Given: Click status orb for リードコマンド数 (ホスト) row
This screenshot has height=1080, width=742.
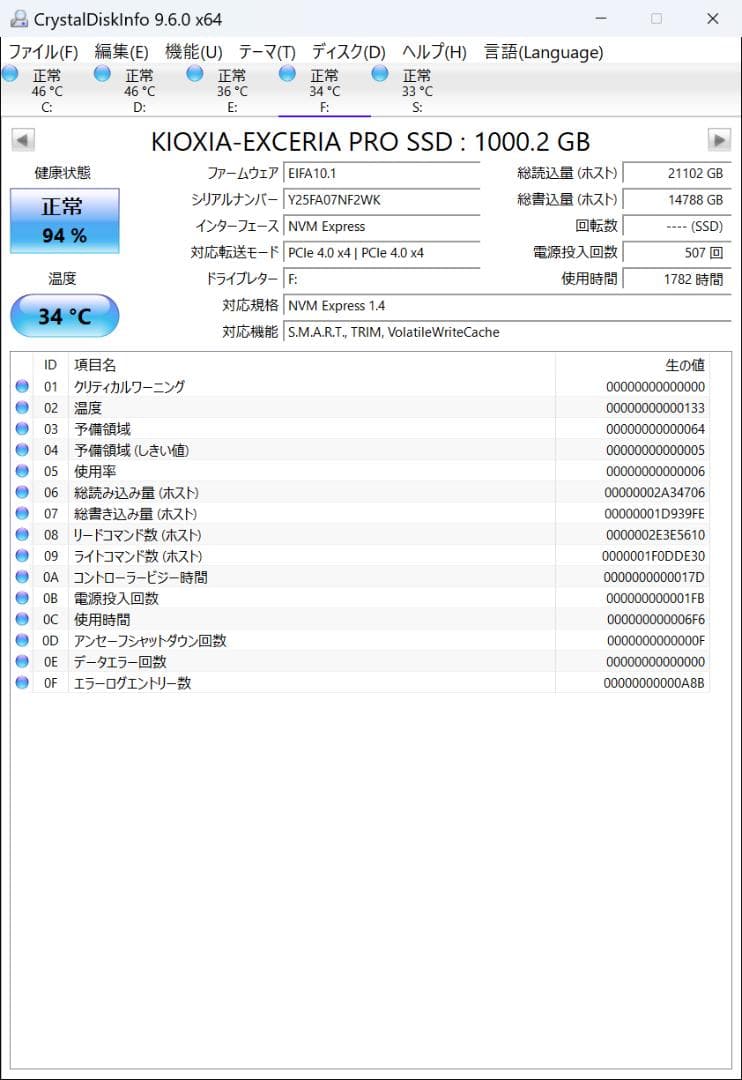Looking at the screenshot, I should [22, 534].
